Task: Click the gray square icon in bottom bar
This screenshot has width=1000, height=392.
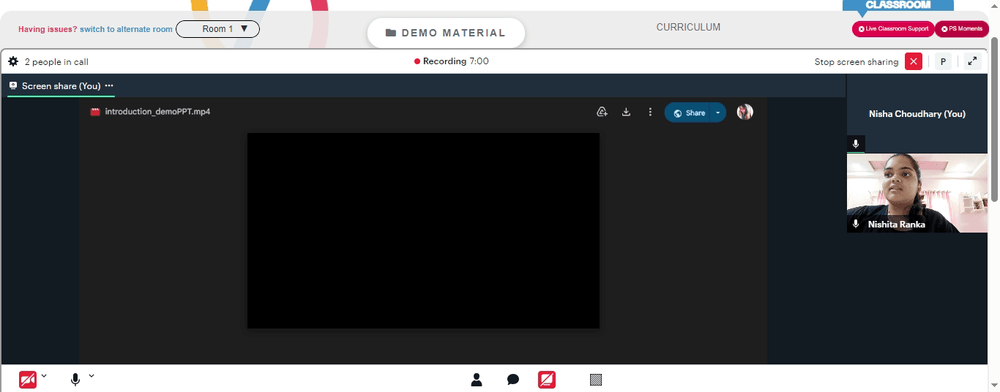Action: click(596, 380)
